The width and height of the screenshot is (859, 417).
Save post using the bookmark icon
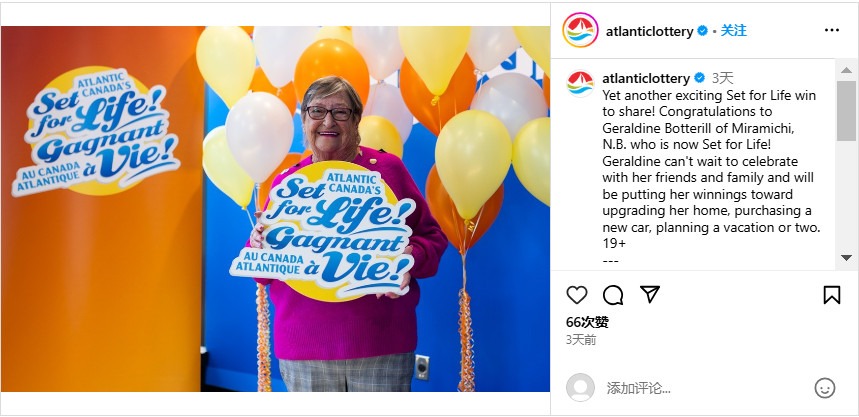[x=832, y=295]
